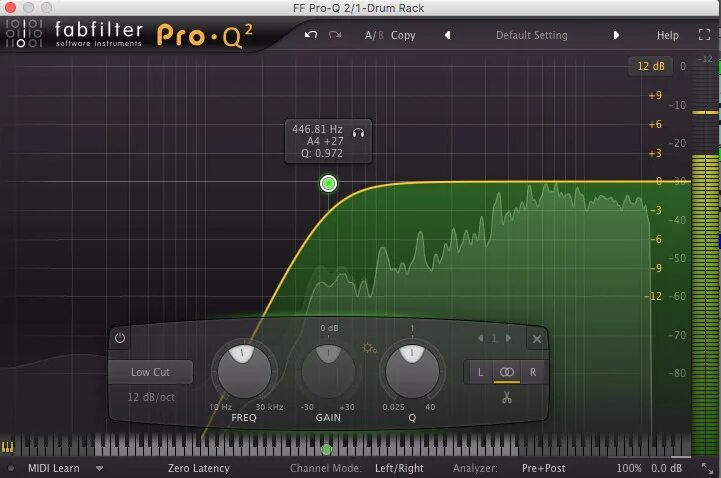The image size is (721, 478).
Task: Toggle the band power bypass button
Action: 120,338
